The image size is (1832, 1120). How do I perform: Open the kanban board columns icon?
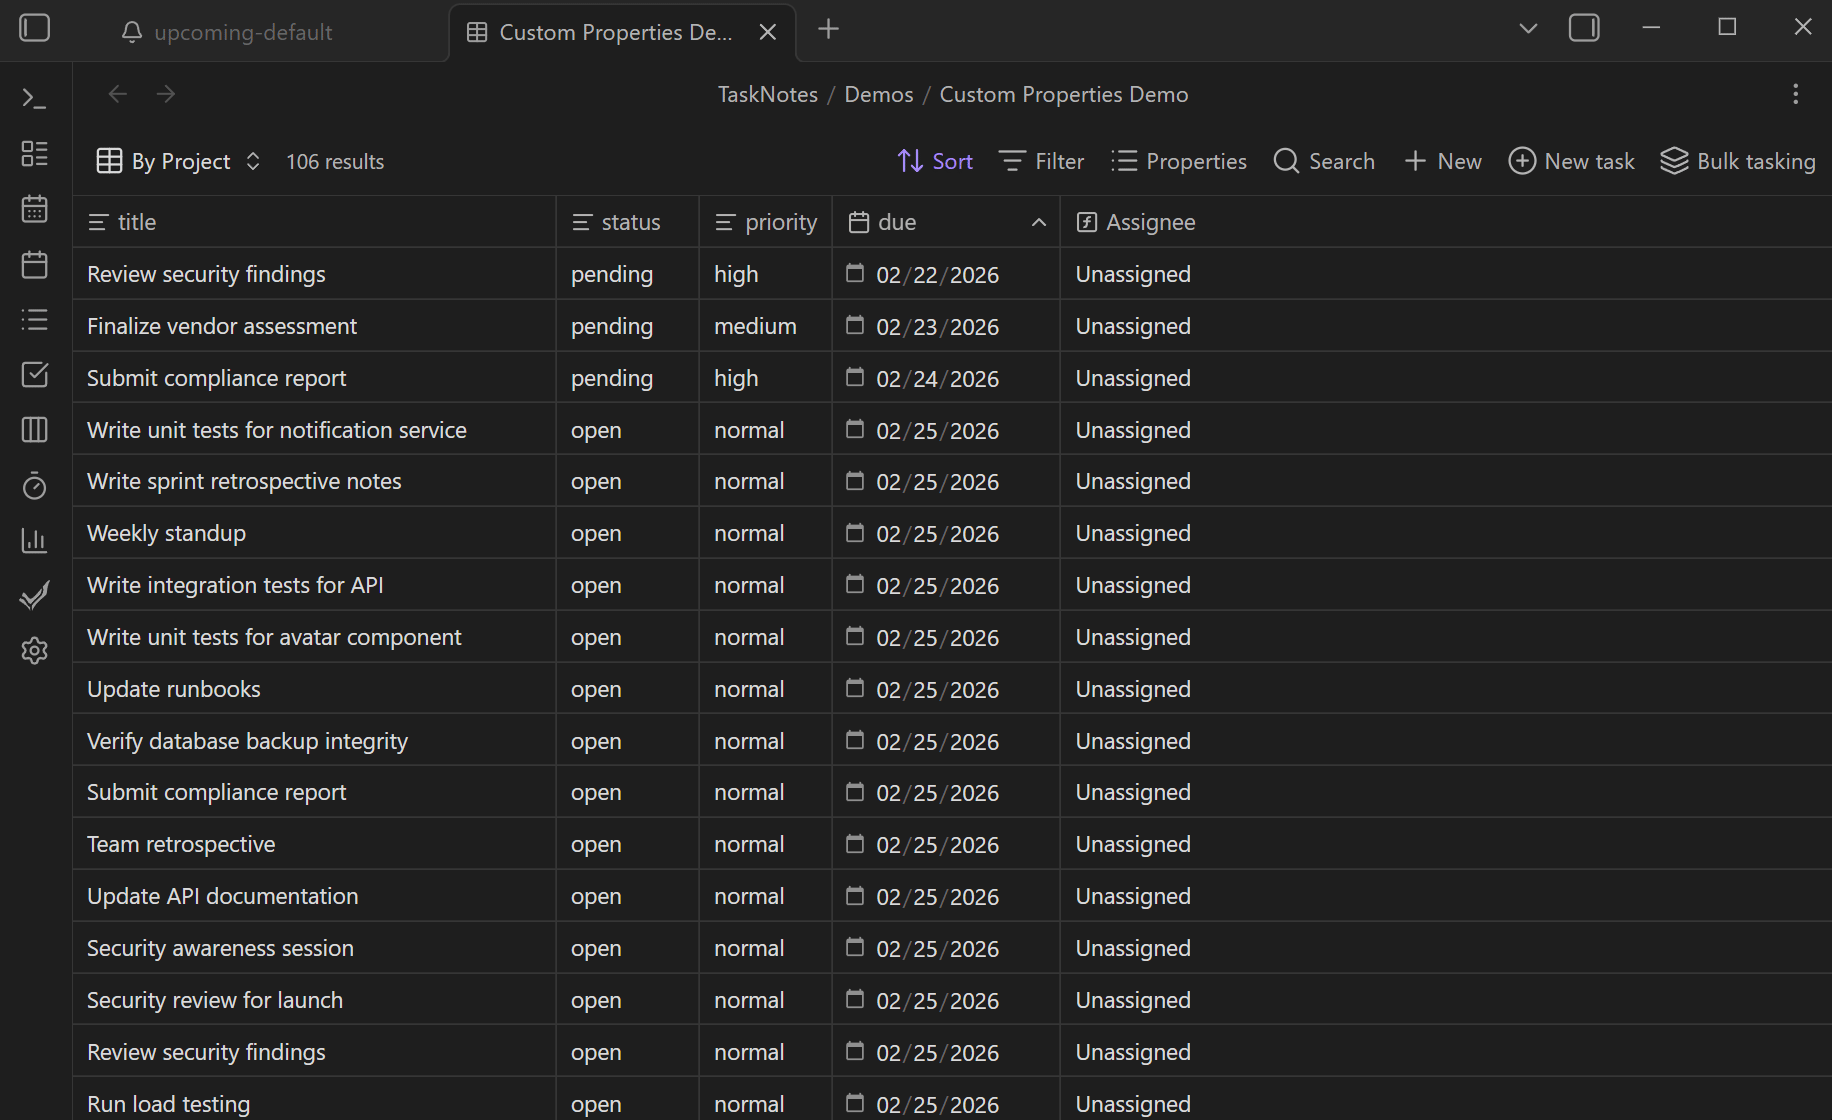(x=34, y=429)
